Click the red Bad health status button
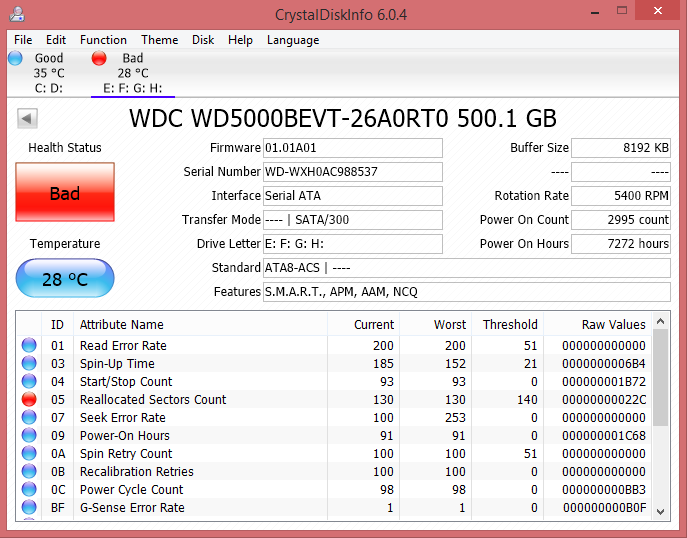This screenshot has width=687, height=538. pyautogui.click(x=65, y=192)
